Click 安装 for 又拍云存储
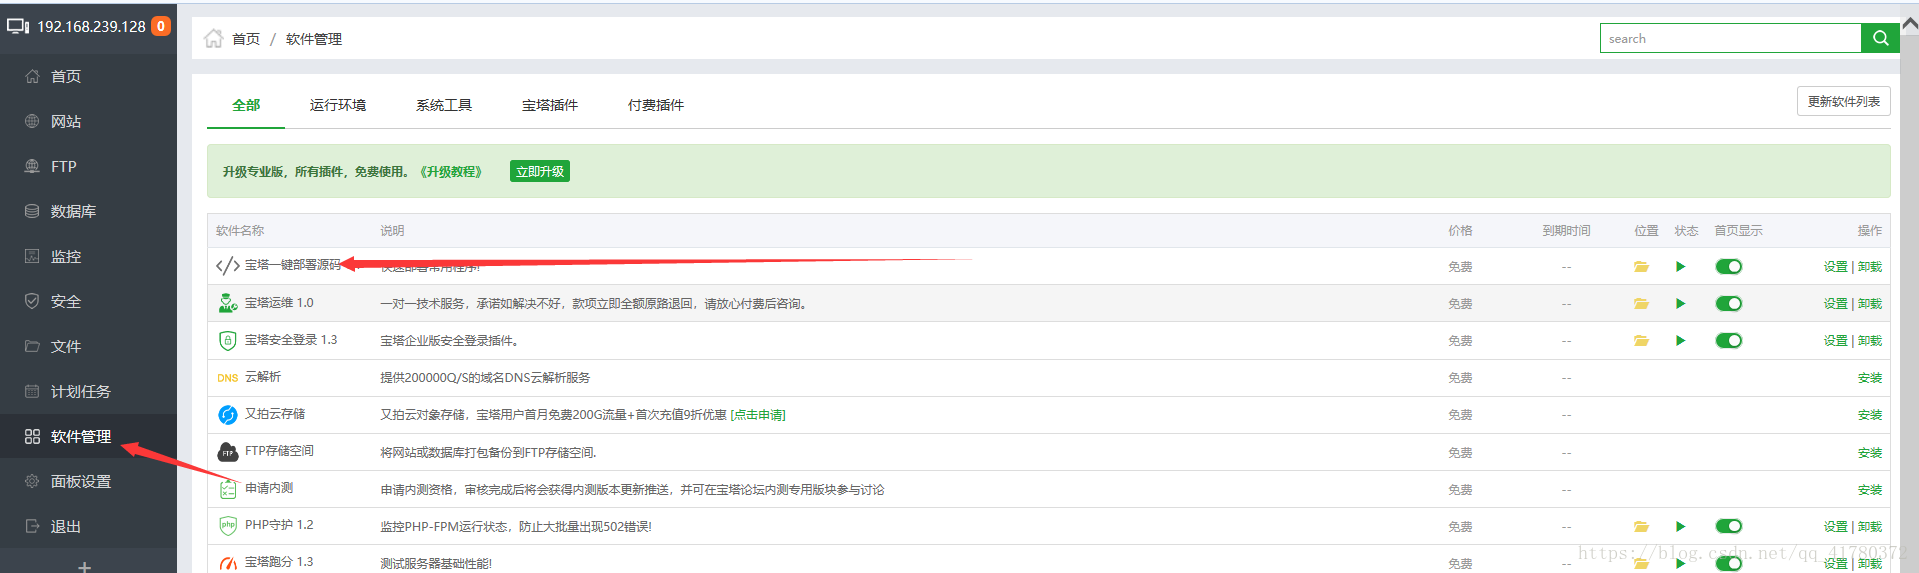1919x573 pixels. tap(1870, 415)
